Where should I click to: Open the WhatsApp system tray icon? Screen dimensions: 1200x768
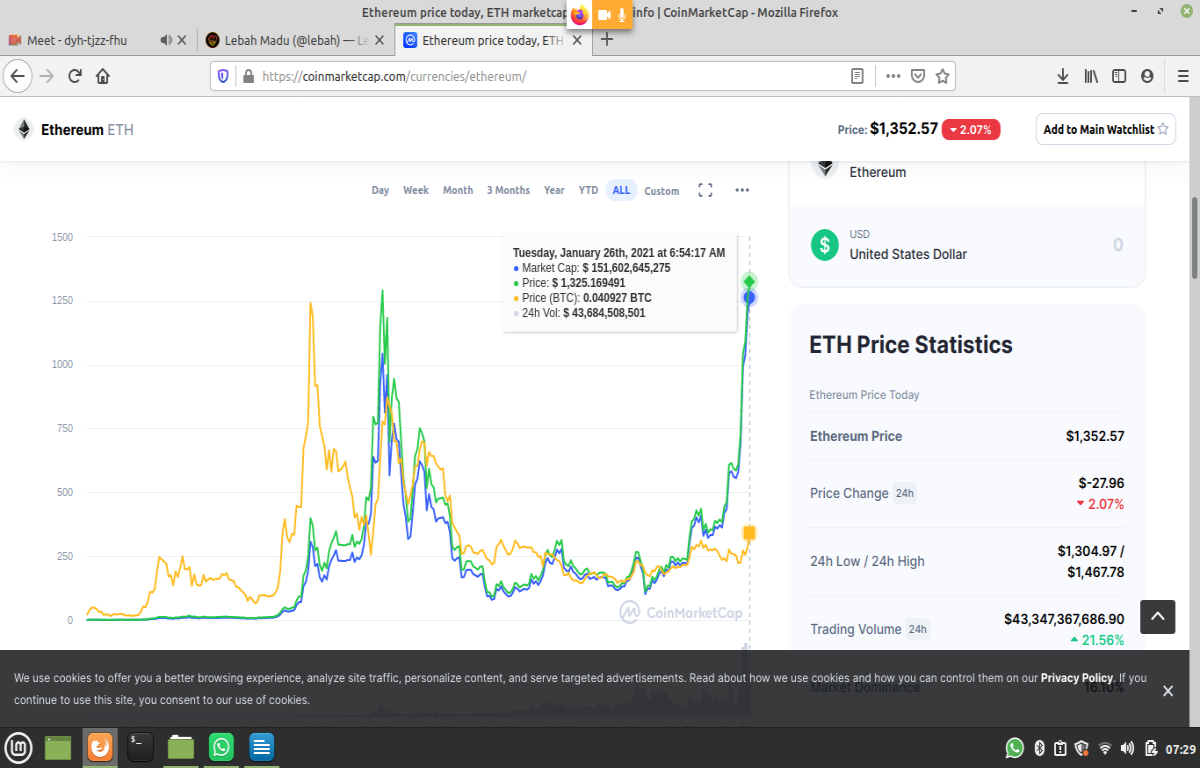[1014, 748]
